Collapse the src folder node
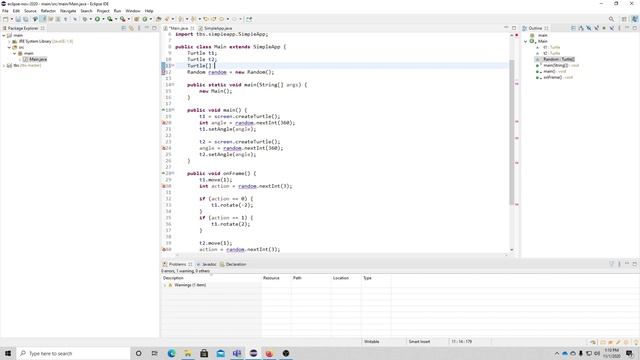 click(x=9, y=47)
